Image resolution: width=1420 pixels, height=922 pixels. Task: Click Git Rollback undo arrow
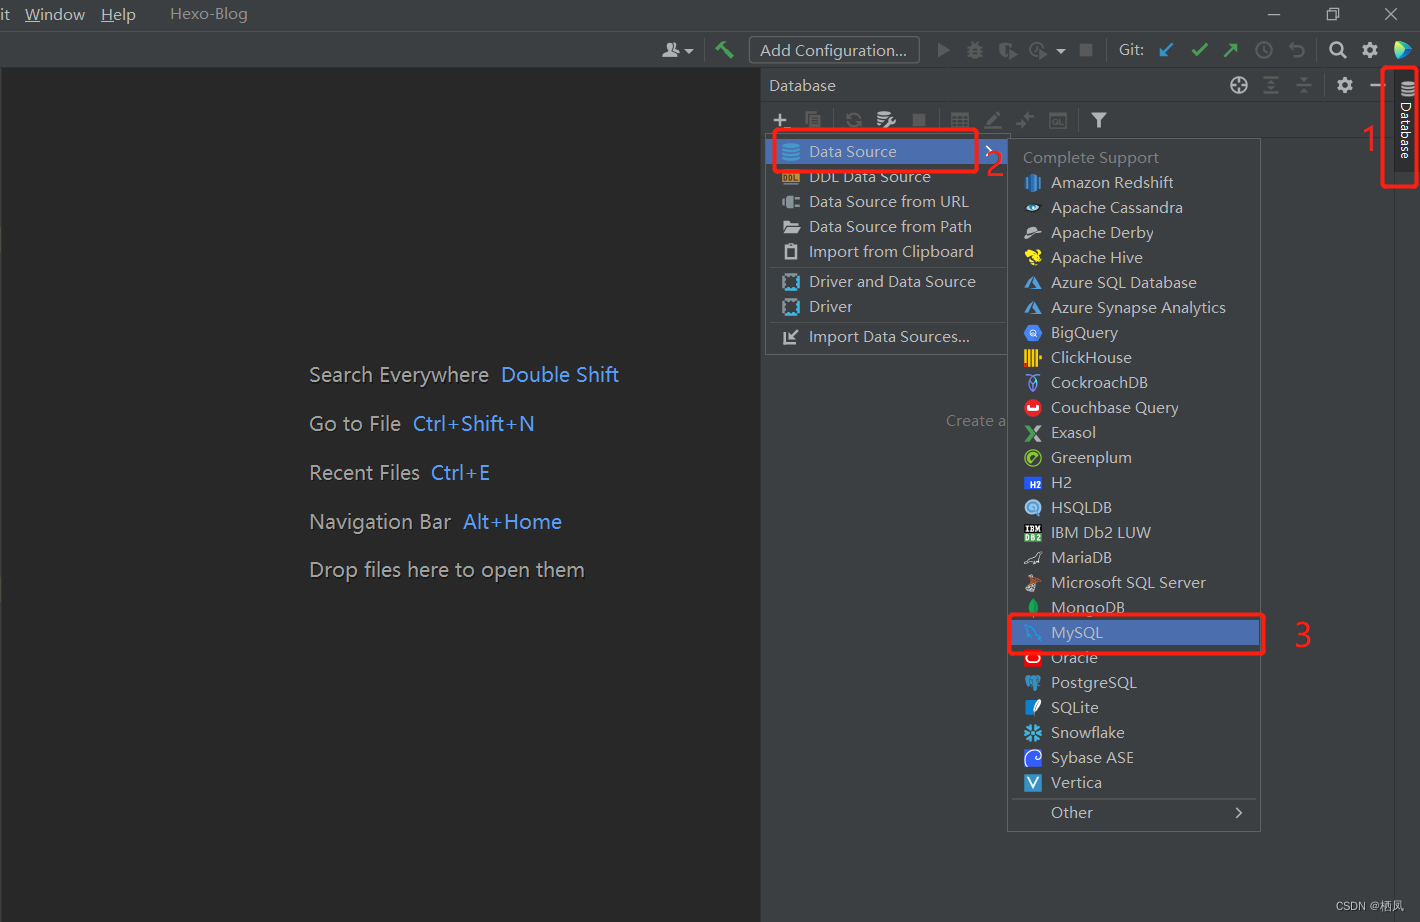1297,50
